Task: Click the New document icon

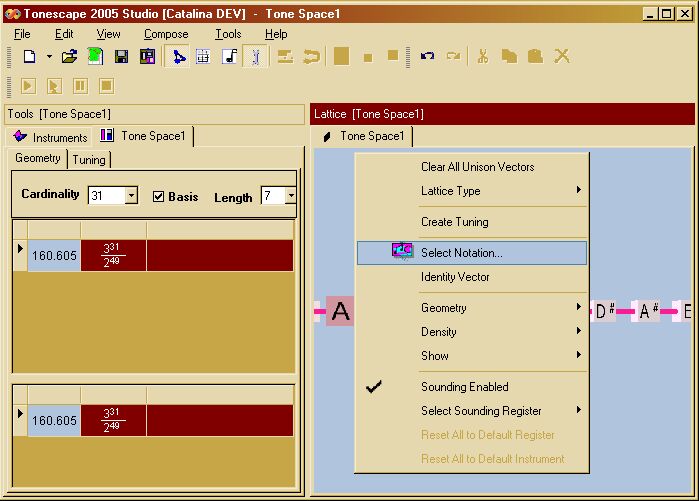Action: [29, 57]
